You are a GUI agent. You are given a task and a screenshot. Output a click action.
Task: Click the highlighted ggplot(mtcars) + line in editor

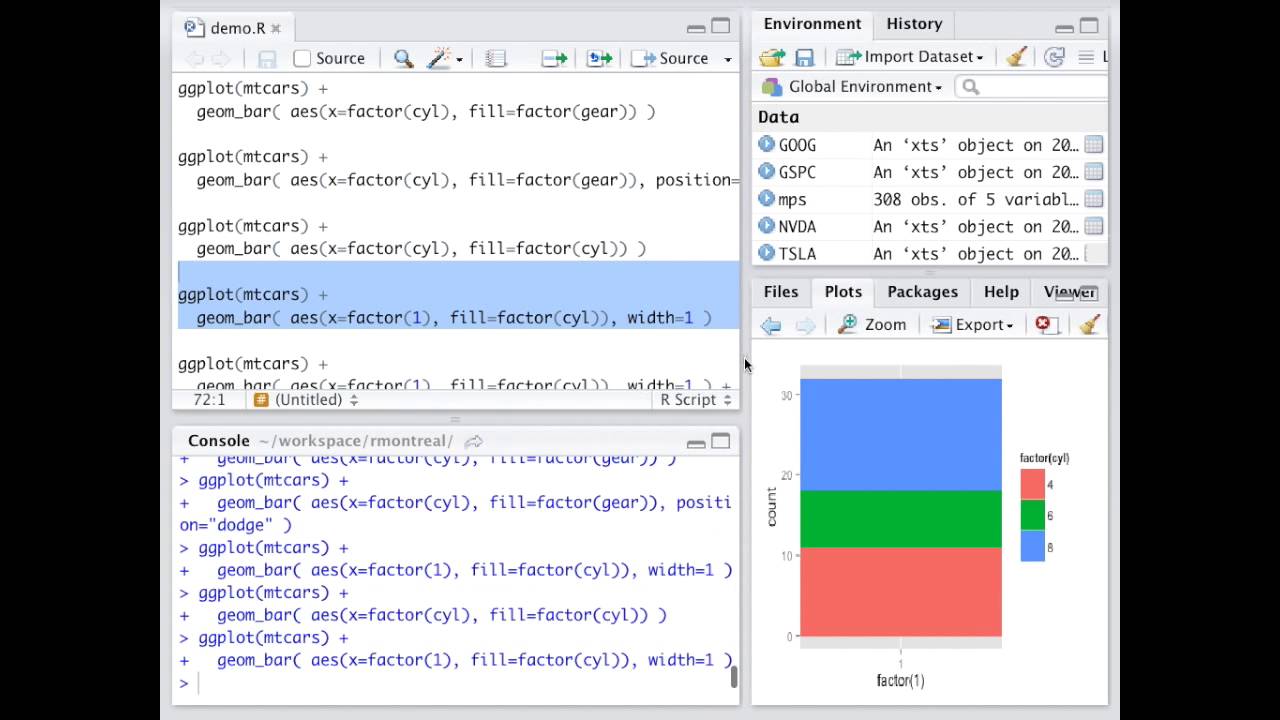click(253, 295)
